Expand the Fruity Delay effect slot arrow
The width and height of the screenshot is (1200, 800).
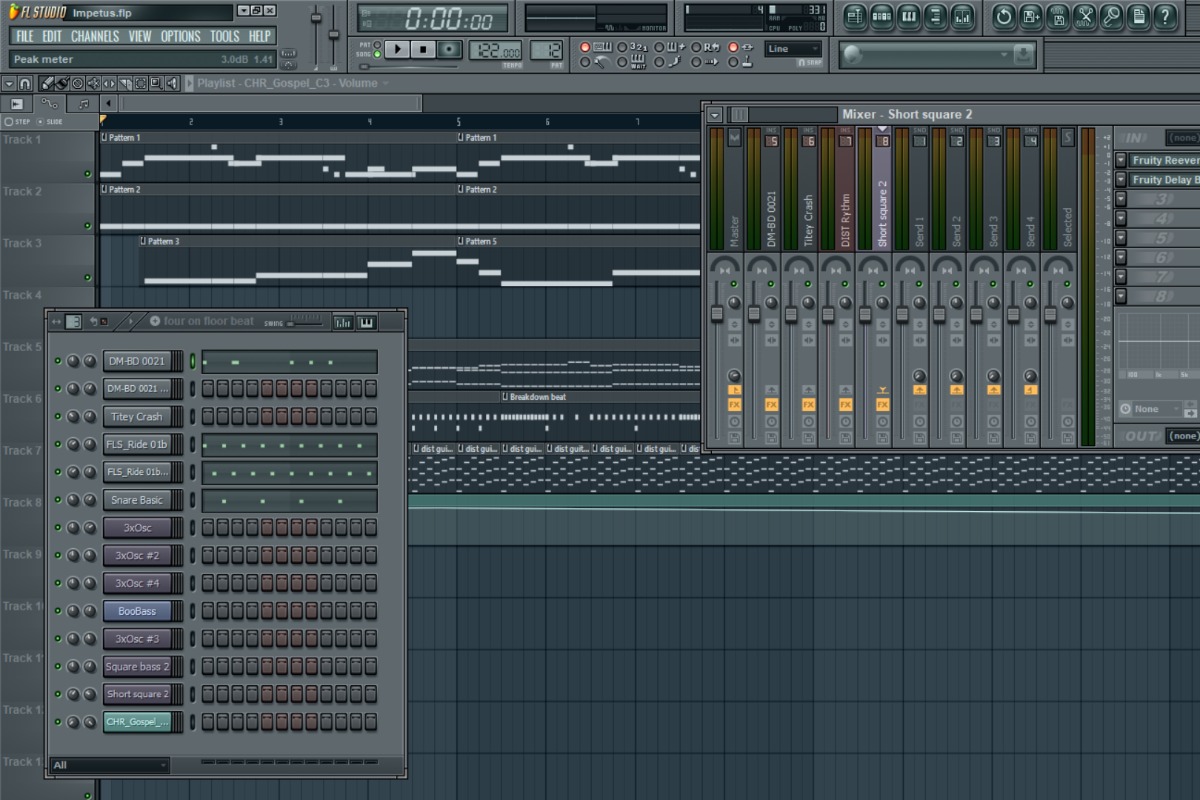1121,180
